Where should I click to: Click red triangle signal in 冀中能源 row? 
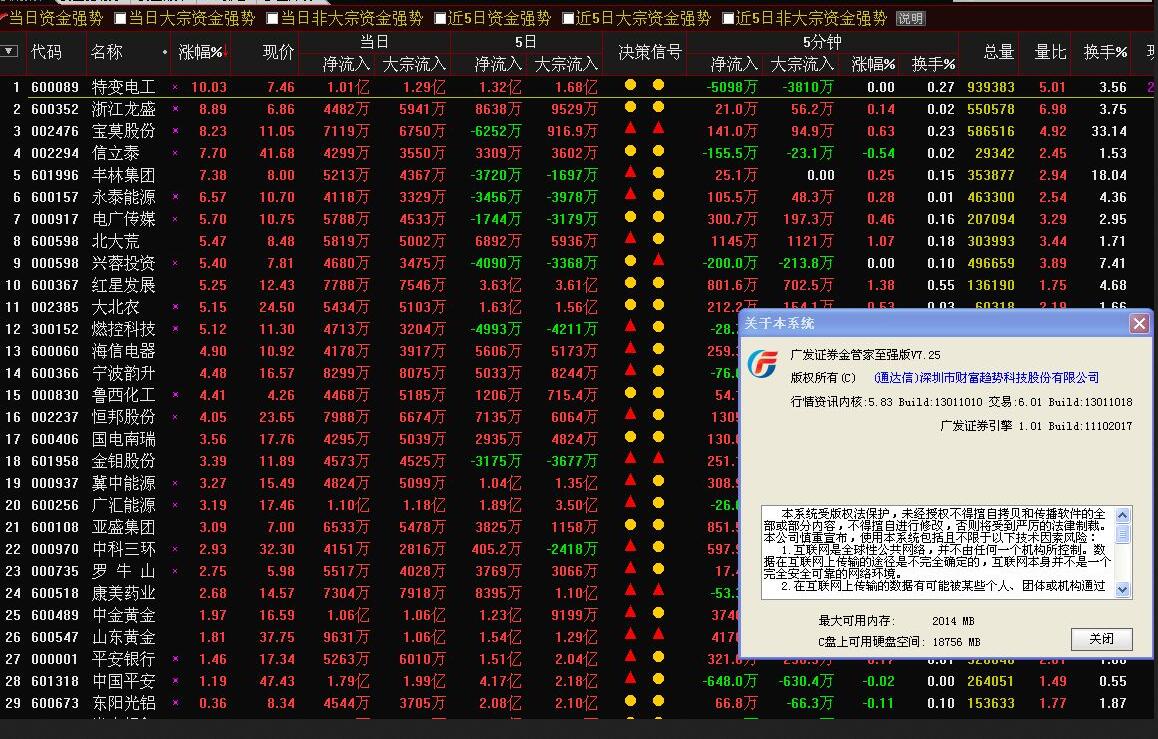pyautogui.click(x=631, y=481)
